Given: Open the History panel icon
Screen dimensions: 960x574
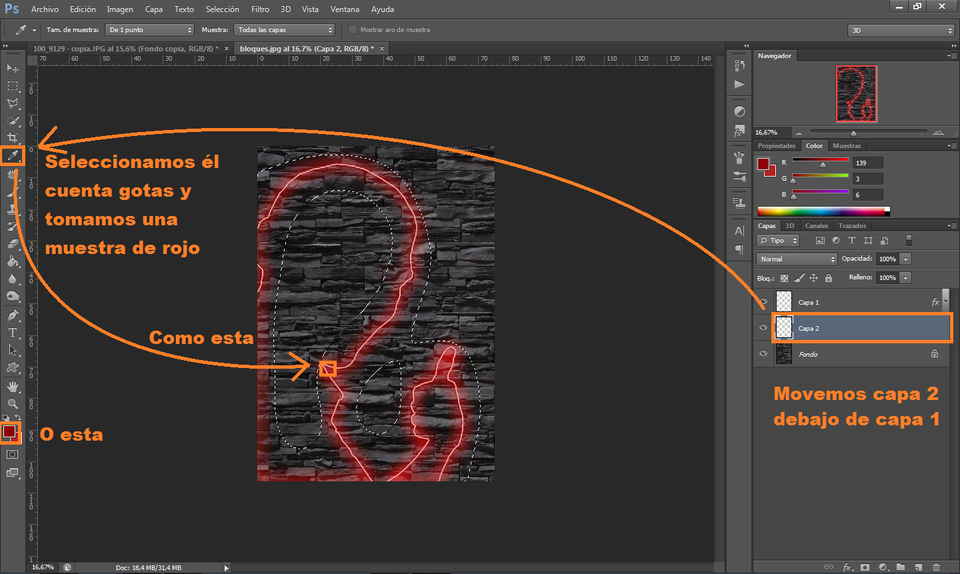Looking at the screenshot, I should point(739,65).
